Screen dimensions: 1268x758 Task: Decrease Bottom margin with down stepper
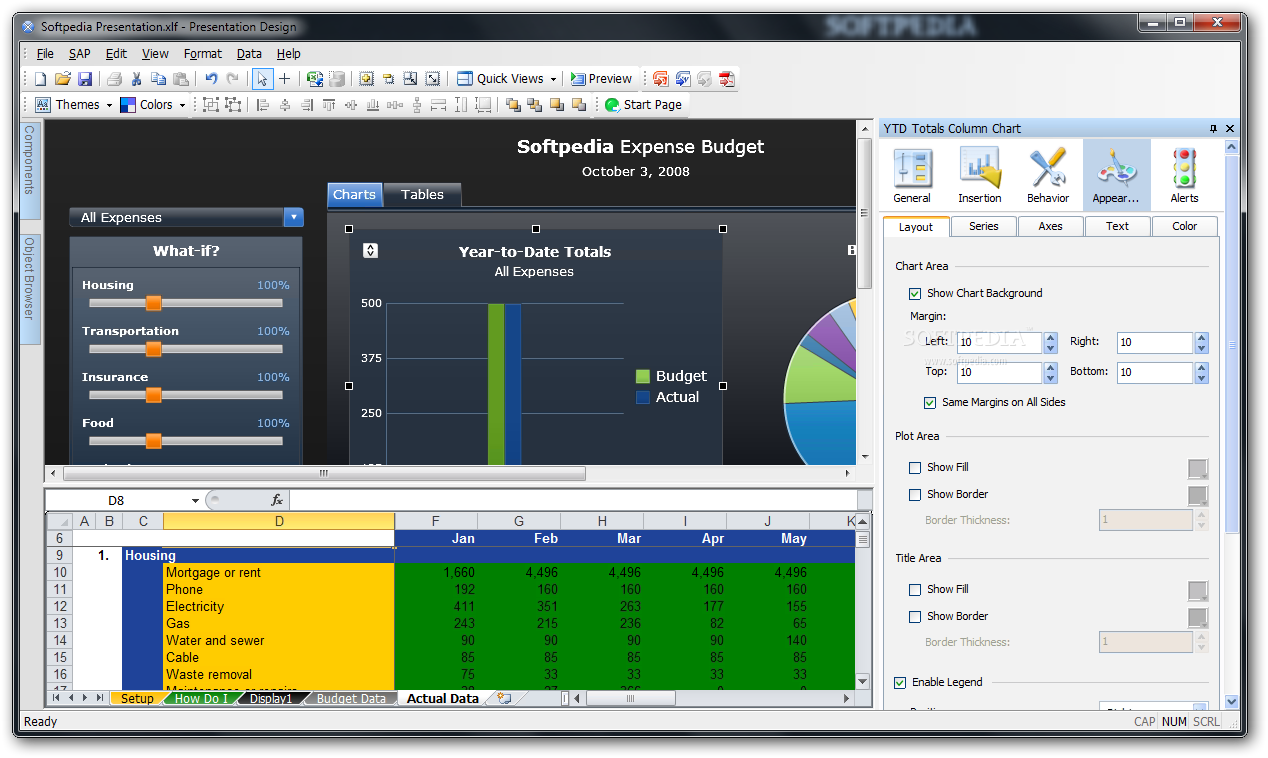(1201, 378)
